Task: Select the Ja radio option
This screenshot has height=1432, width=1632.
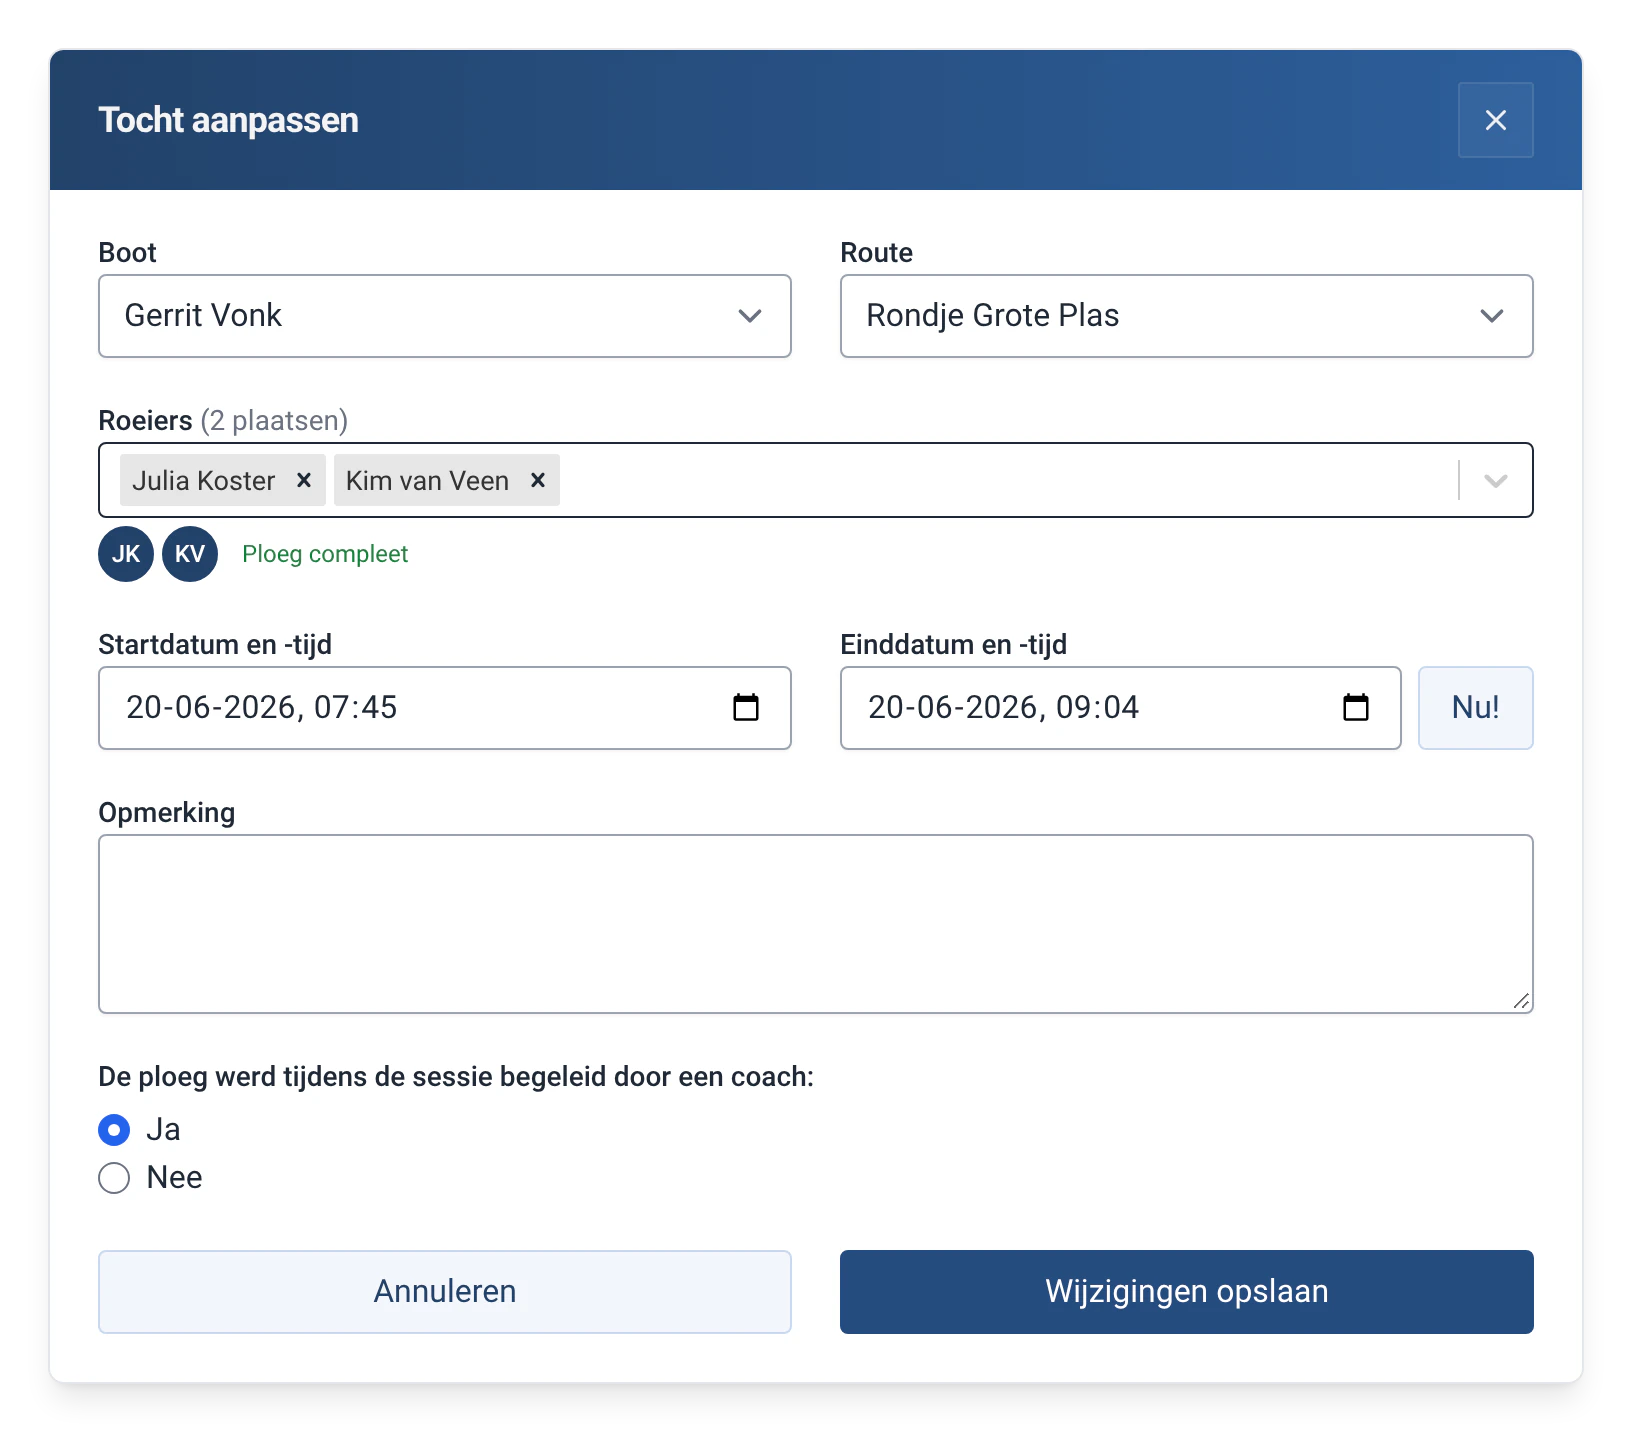Action: tap(114, 1130)
